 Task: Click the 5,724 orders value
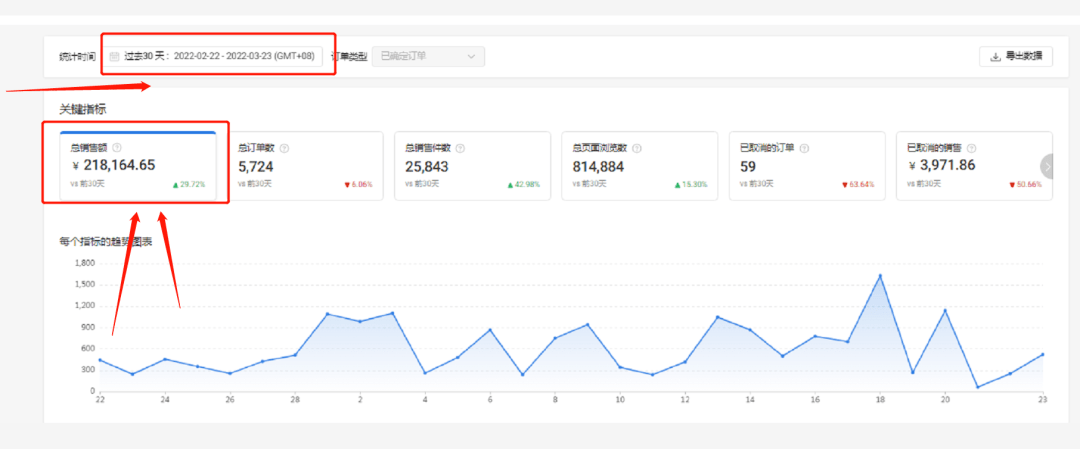point(256,166)
